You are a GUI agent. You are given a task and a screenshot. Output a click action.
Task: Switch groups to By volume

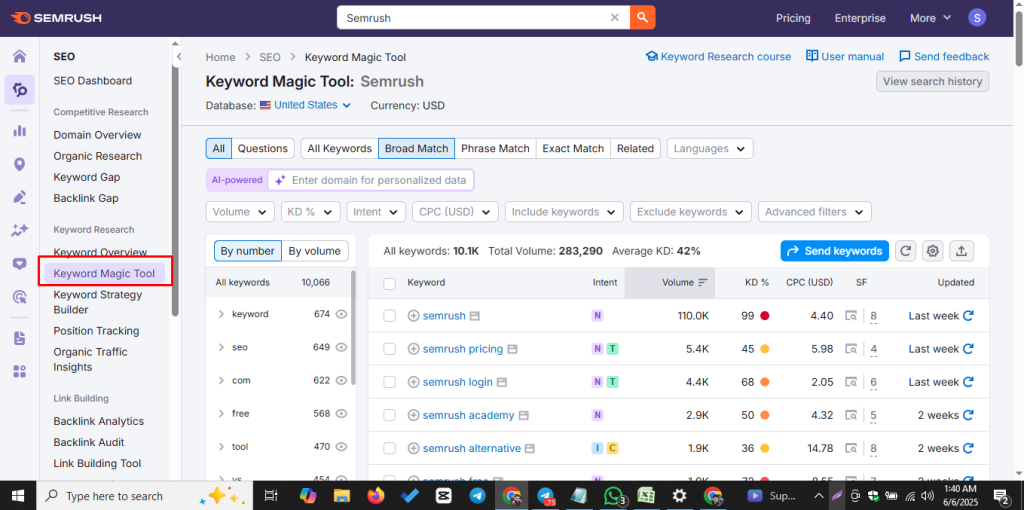pos(315,251)
